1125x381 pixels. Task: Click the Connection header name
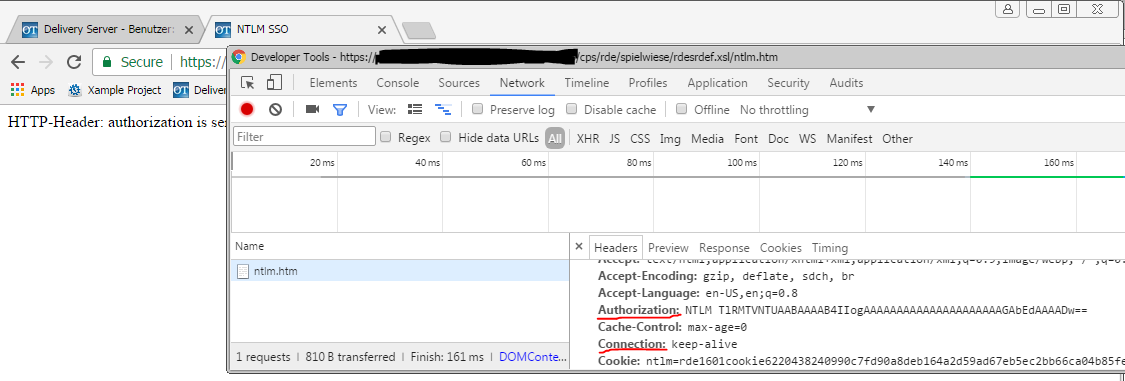click(633, 344)
